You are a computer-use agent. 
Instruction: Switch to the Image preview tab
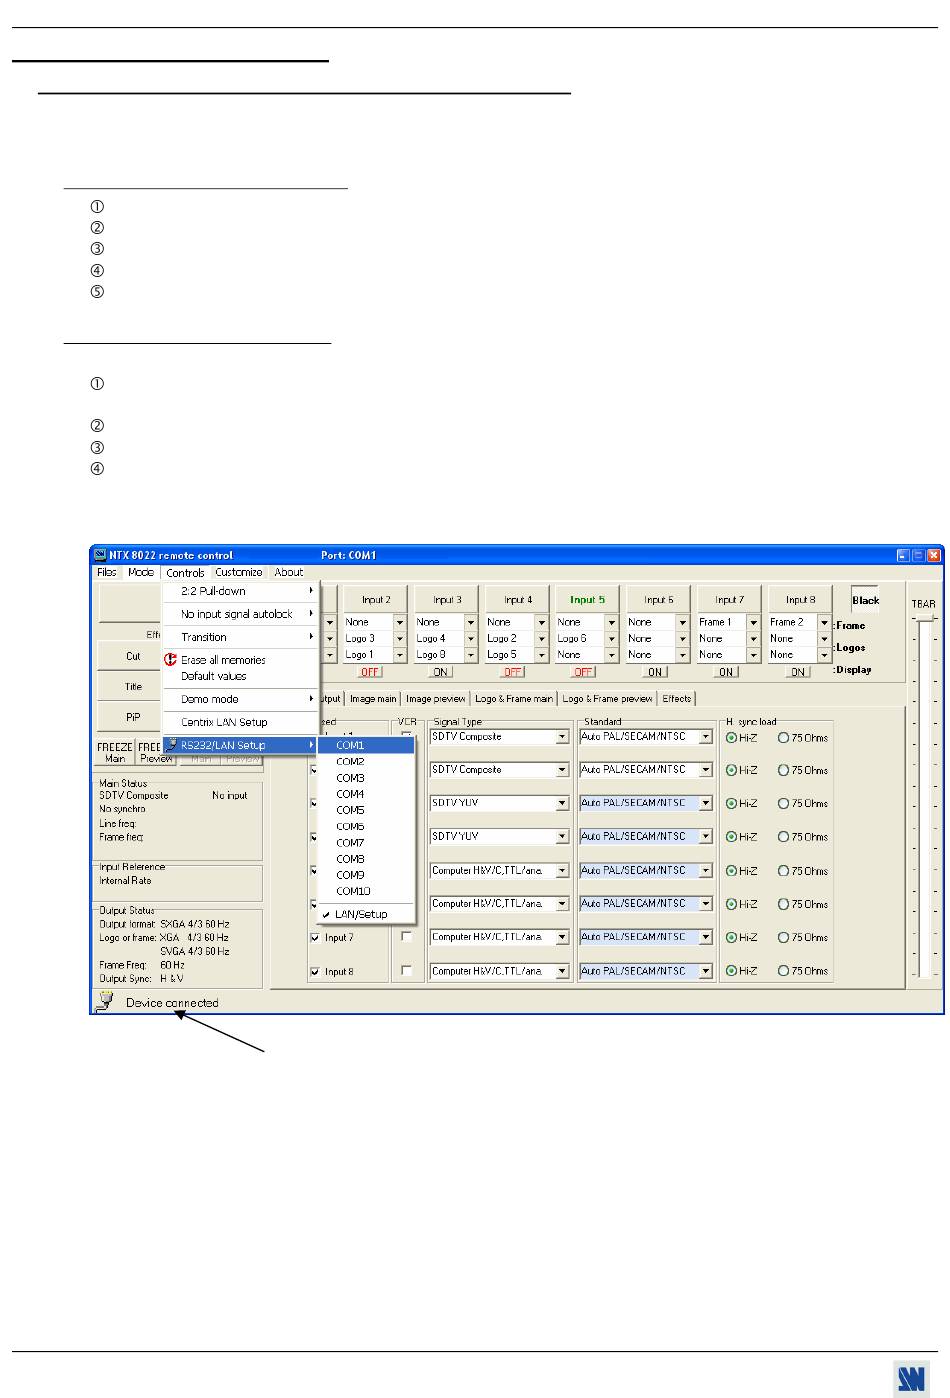pyautogui.click(x=436, y=699)
